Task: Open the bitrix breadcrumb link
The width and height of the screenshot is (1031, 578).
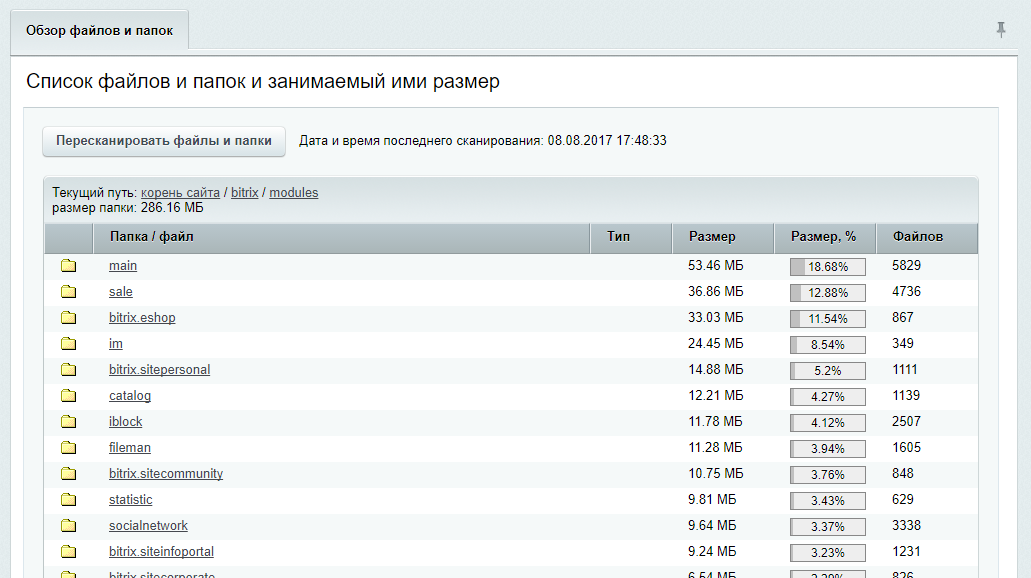Action: pos(244,193)
